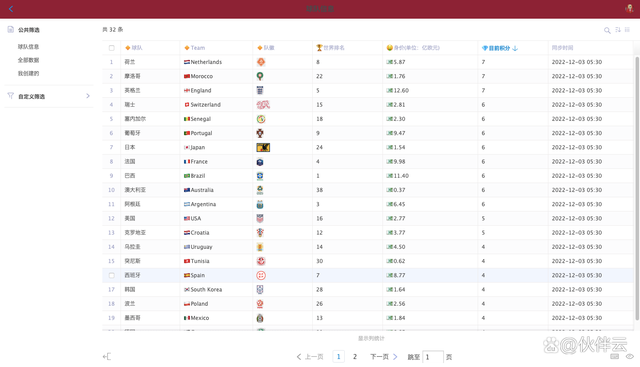This screenshot has height=367, width=640.
Task: Click the keyboard icon near bottom right
Action: click(x=614, y=356)
